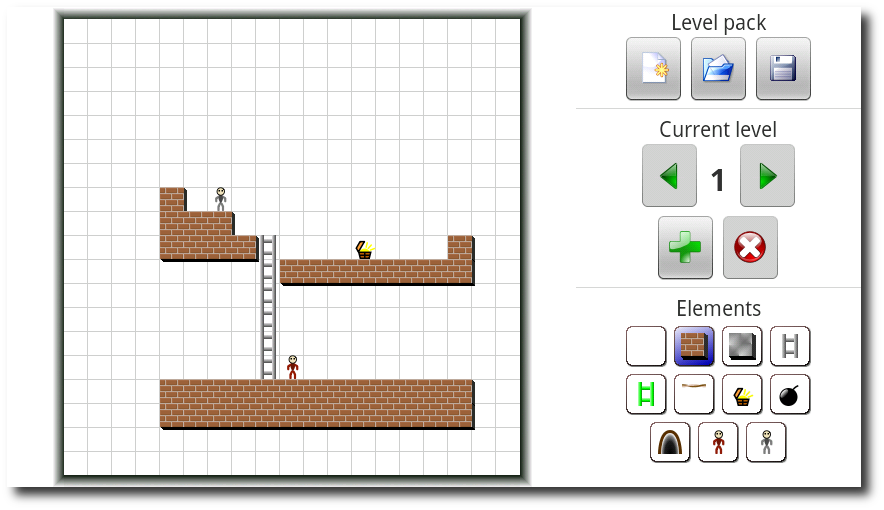Select the black bomb element

pos(790,394)
